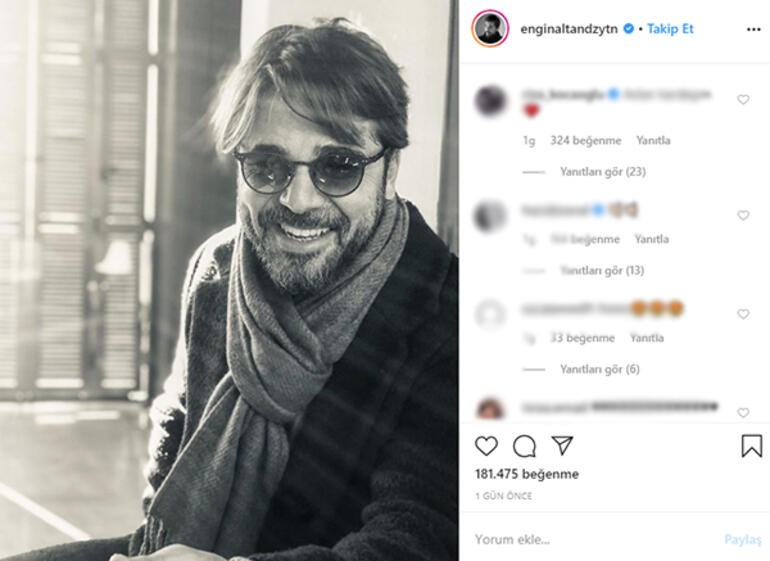Image resolution: width=770 pixels, height=561 pixels.
Task: Expand replies showing 'Yanıtları gör (13)'
Action: point(602,271)
